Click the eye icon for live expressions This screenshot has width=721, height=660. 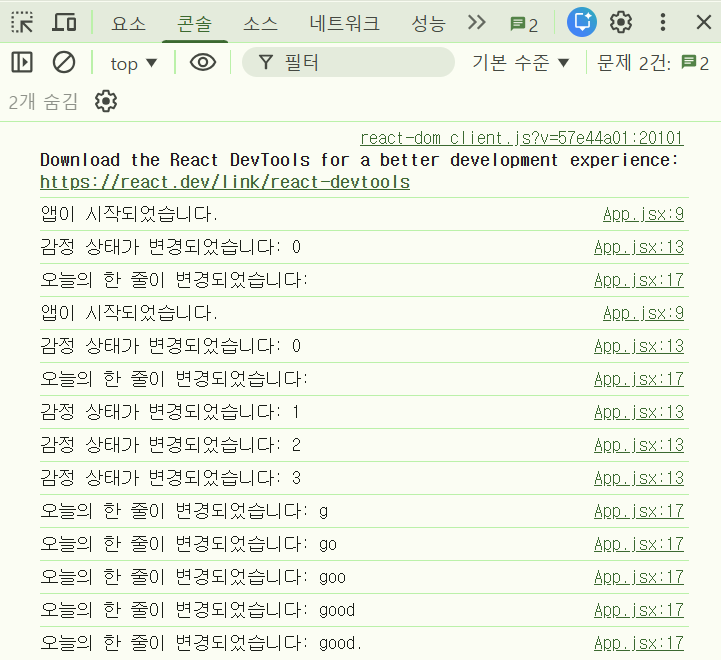click(x=203, y=63)
